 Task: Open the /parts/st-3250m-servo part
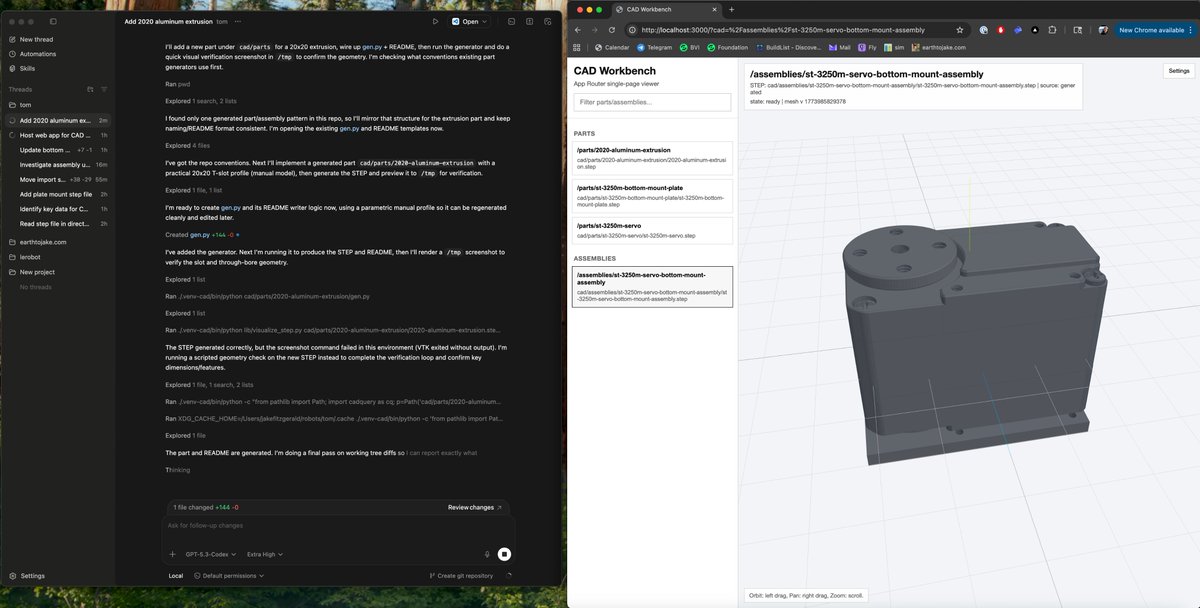click(652, 230)
